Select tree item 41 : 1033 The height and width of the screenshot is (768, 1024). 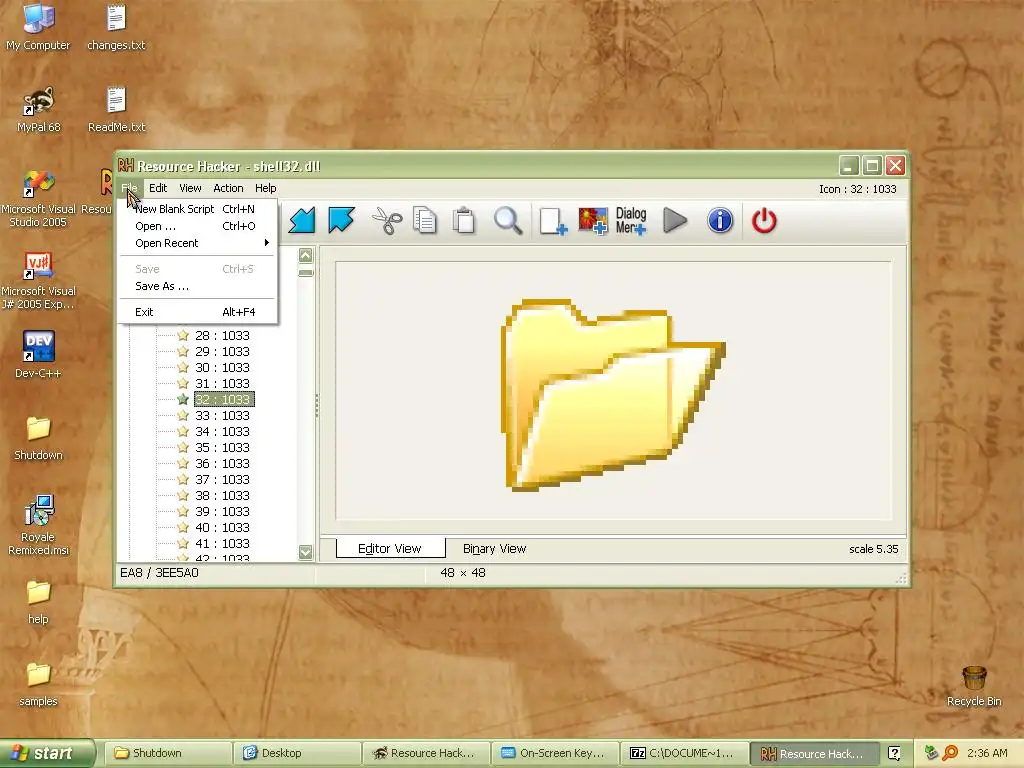click(x=222, y=543)
